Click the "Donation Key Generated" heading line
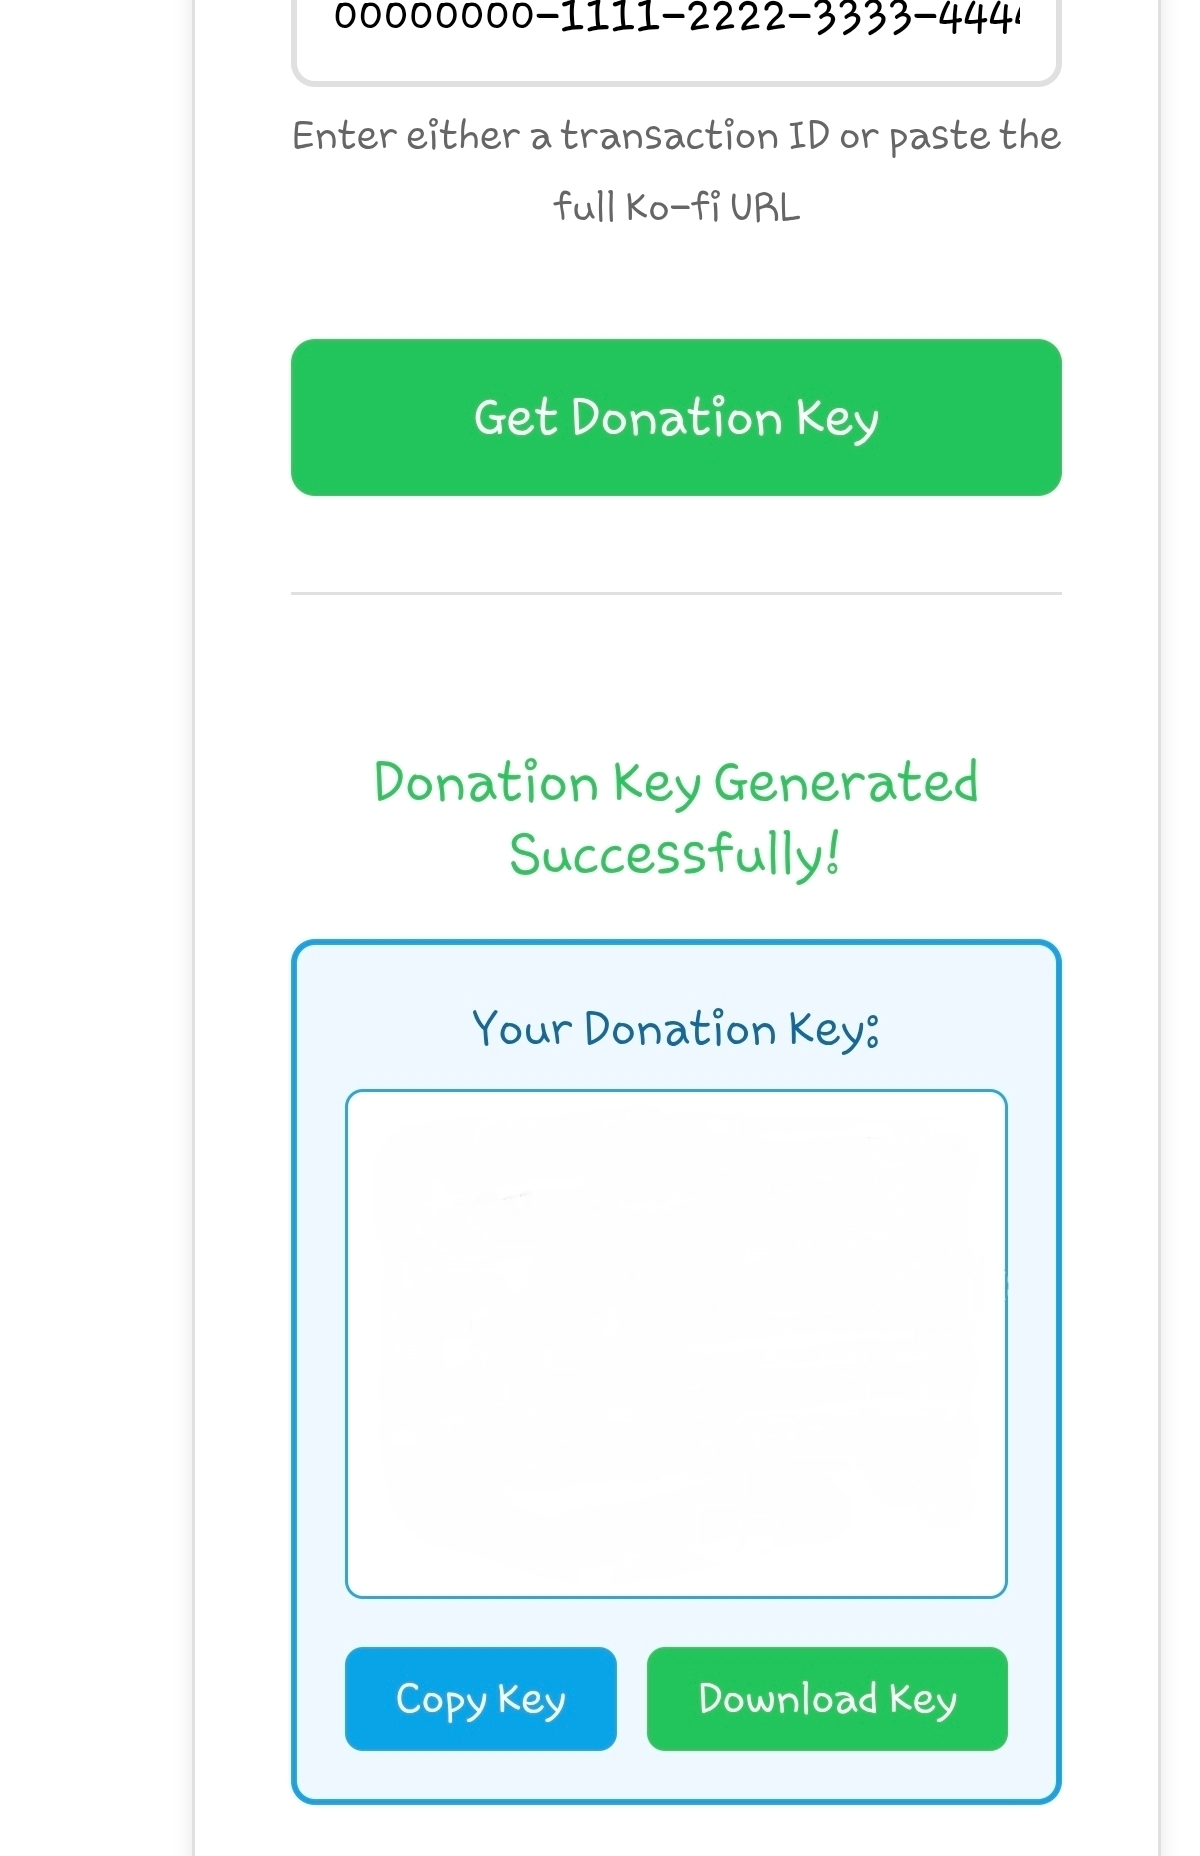The width and height of the screenshot is (1200, 1856). 676,782
